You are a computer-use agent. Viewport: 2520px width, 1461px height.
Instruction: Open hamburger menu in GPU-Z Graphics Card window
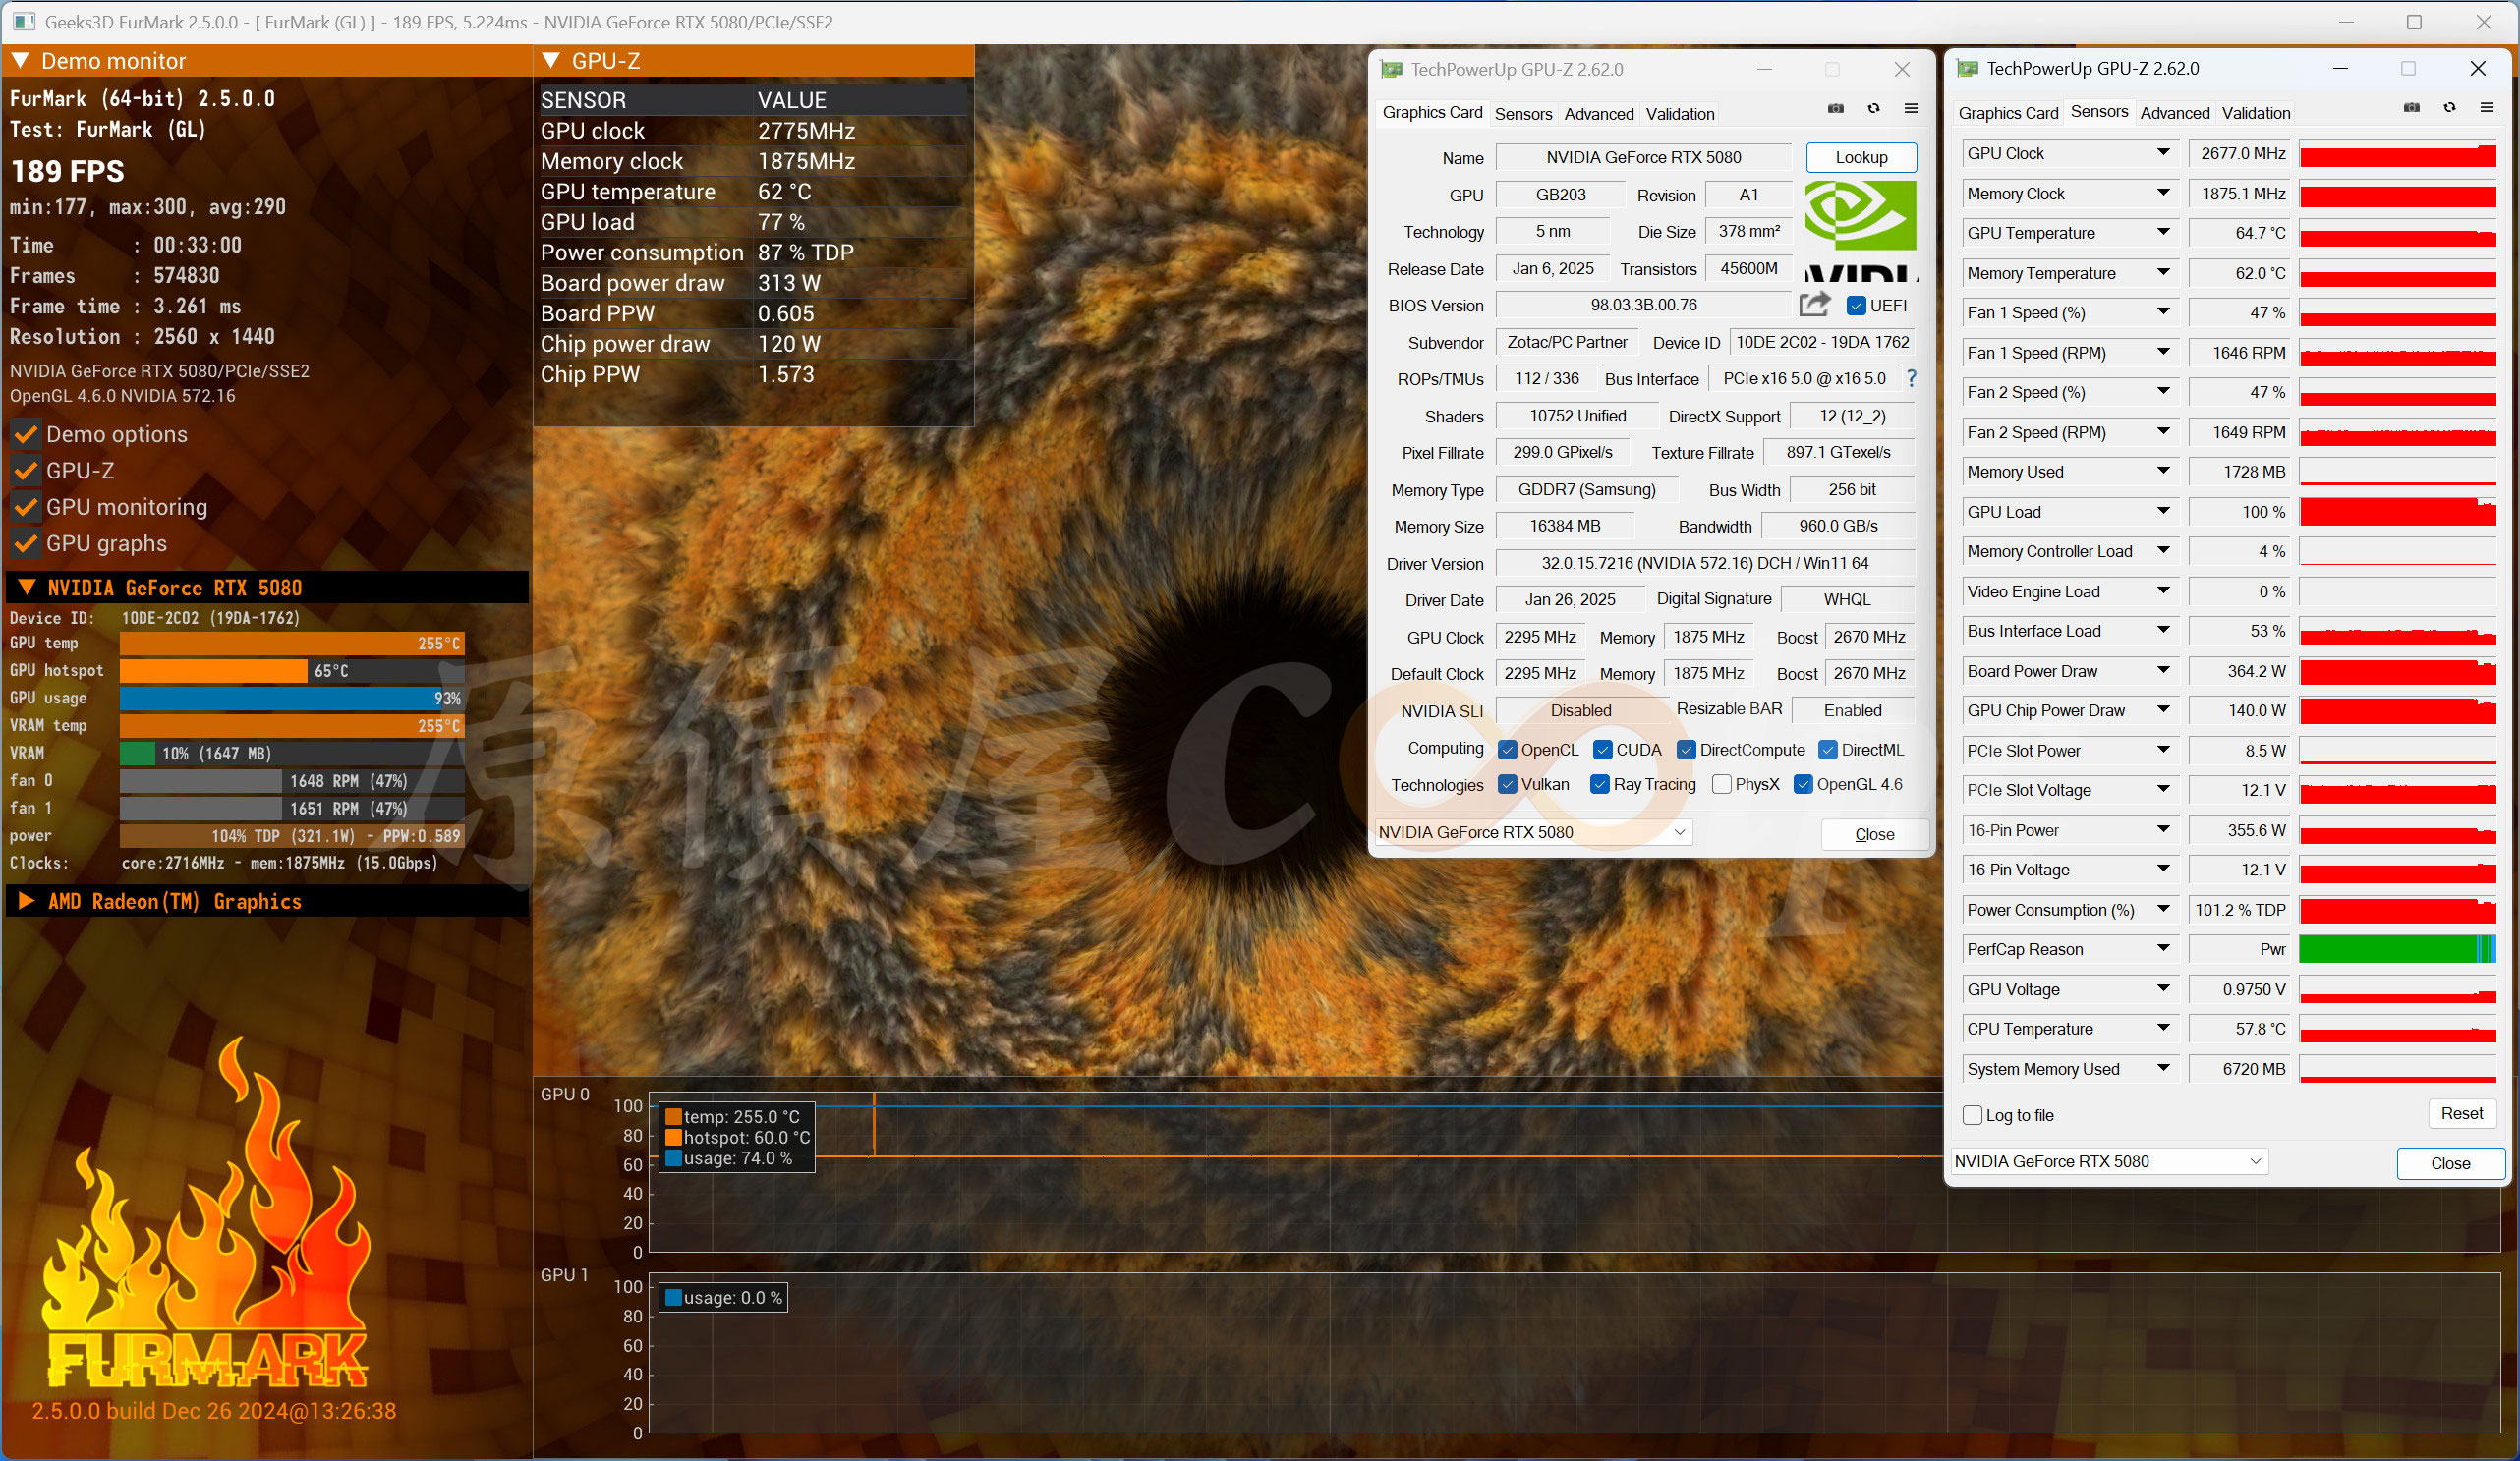1911,109
